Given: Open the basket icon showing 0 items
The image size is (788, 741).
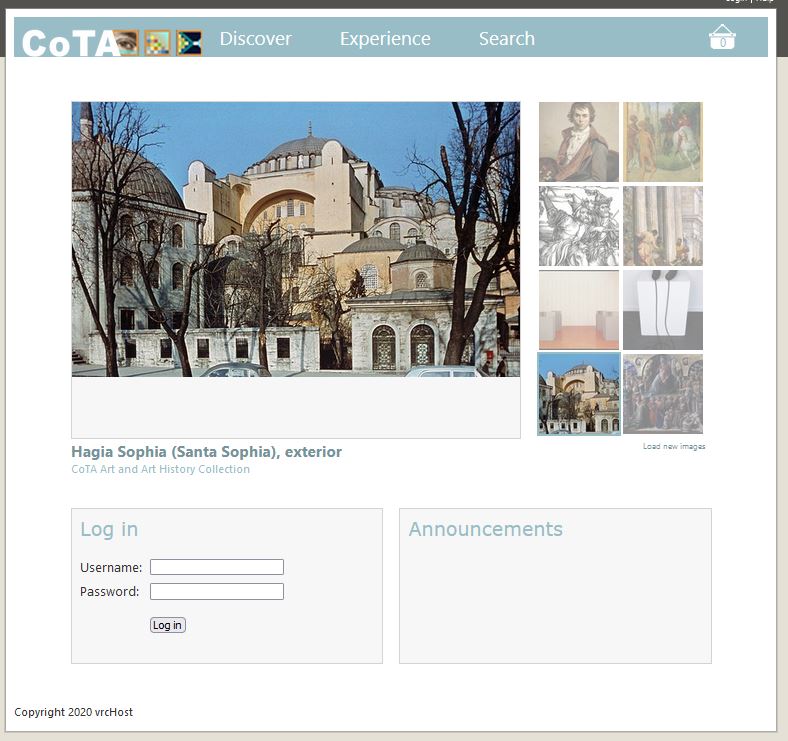Looking at the screenshot, I should pyautogui.click(x=722, y=37).
